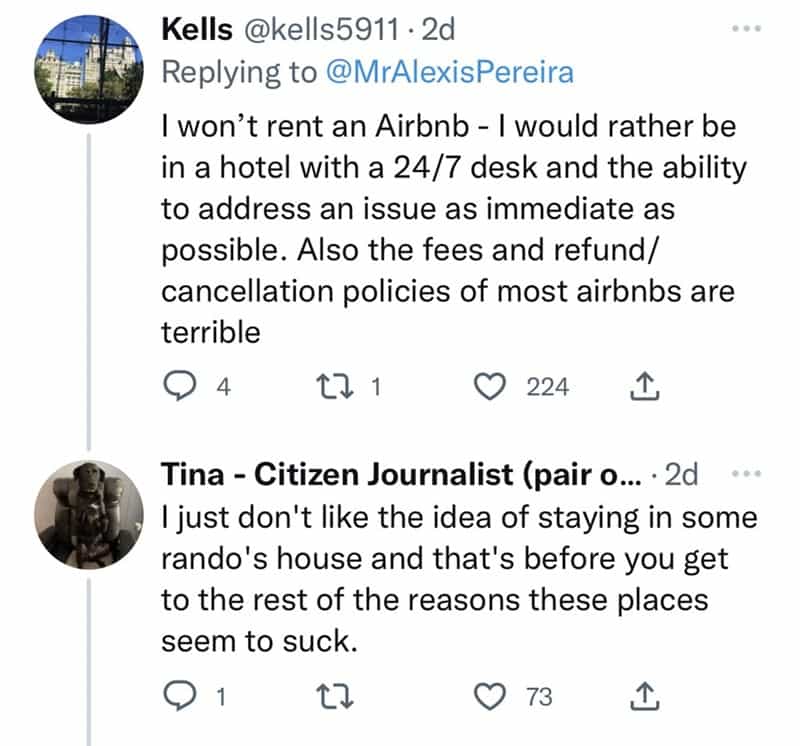Open Kells' tweet 2d timestamp
Screen dimensions: 800x746
[x=438, y=30]
